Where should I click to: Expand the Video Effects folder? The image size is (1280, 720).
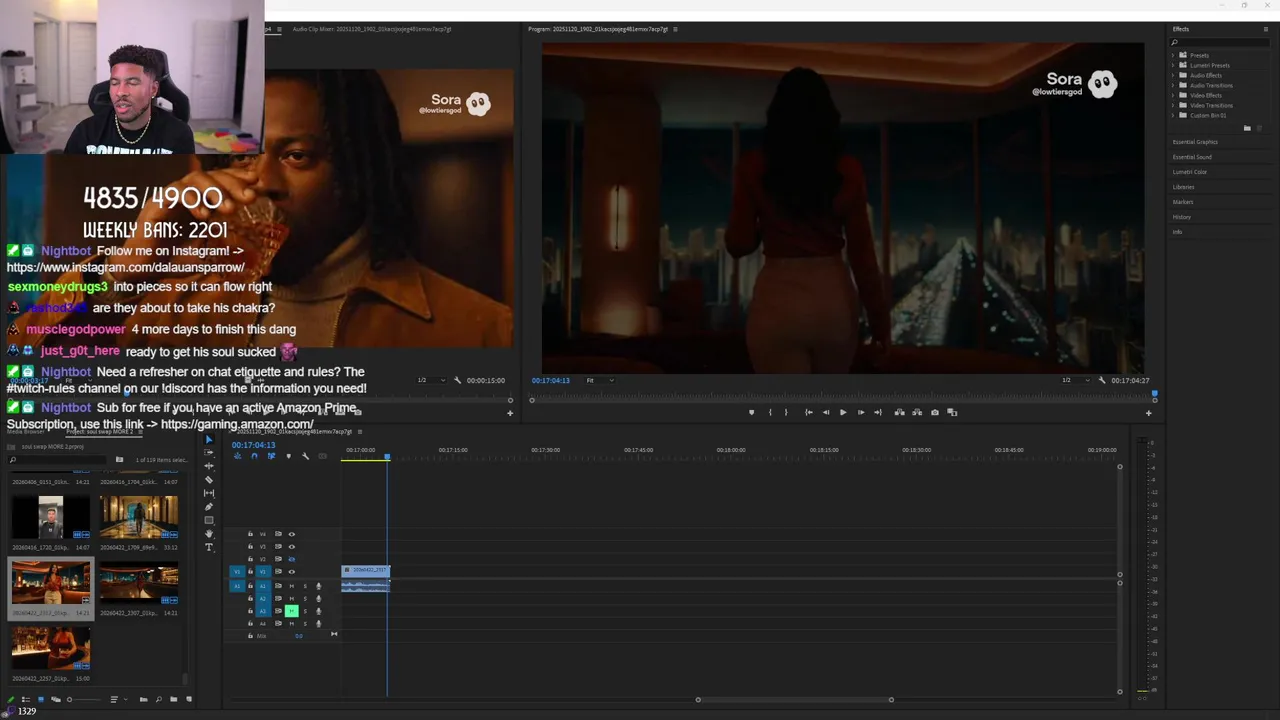(x=1174, y=95)
